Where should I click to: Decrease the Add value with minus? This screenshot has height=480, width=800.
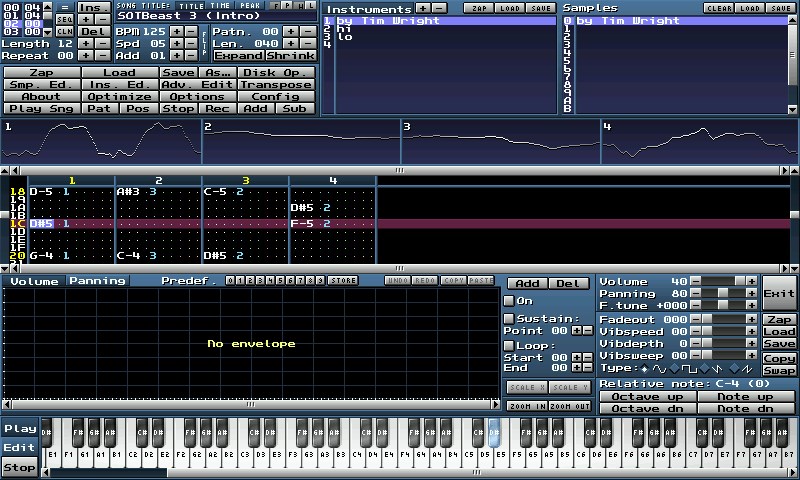tap(191, 55)
